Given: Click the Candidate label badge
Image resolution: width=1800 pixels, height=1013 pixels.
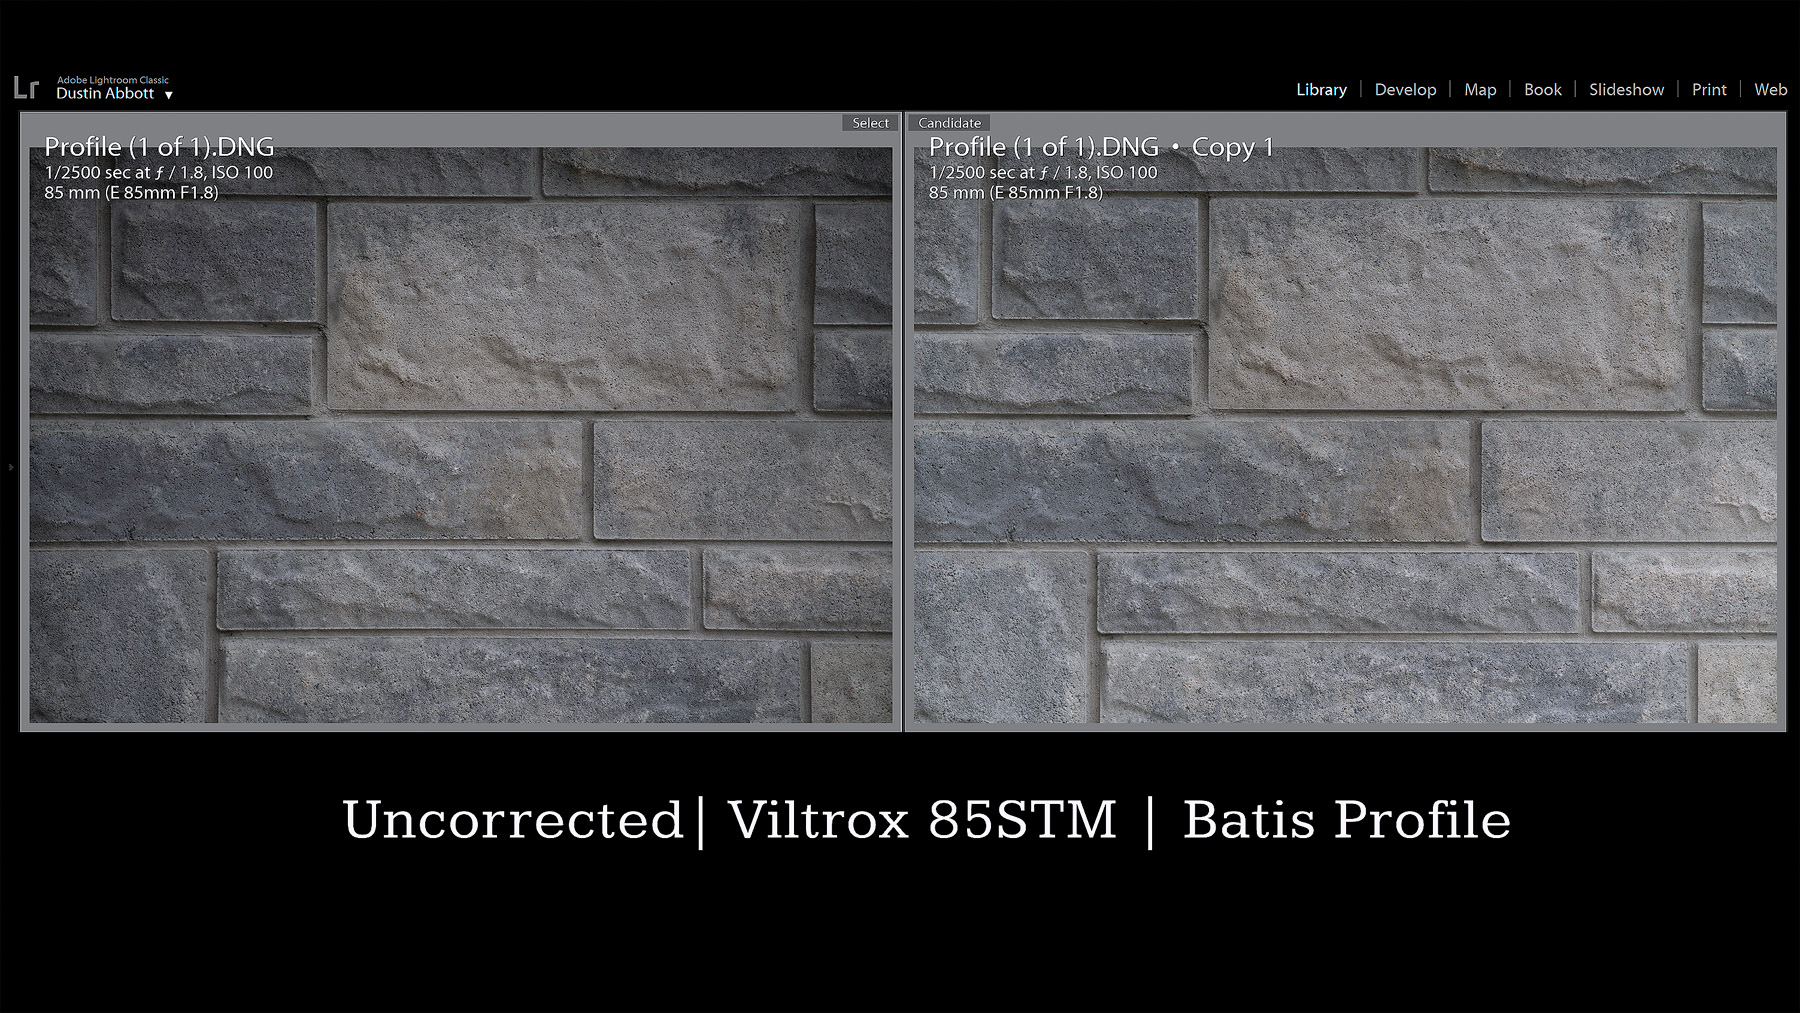Looking at the screenshot, I should tap(949, 123).
